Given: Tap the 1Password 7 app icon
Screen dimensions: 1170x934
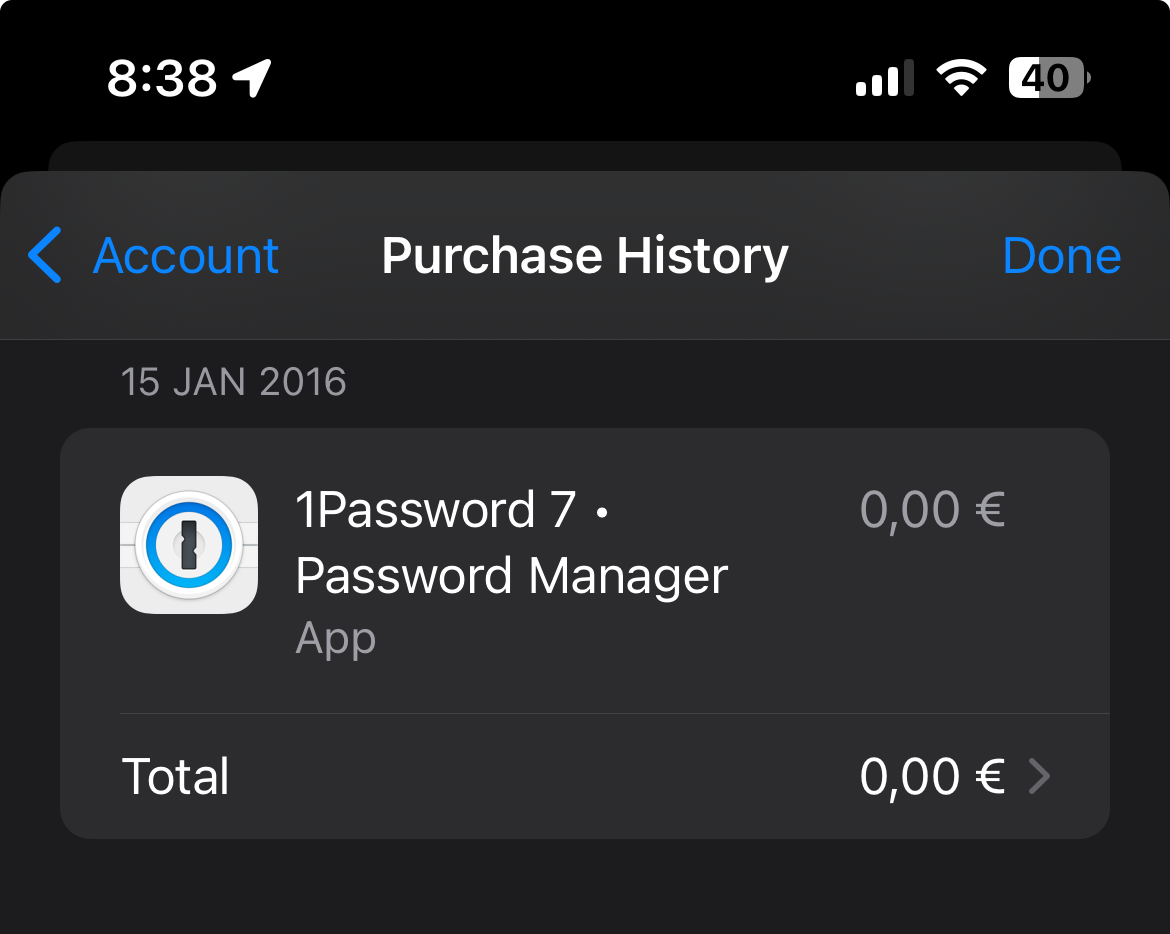Looking at the screenshot, I should click(188, 545).
